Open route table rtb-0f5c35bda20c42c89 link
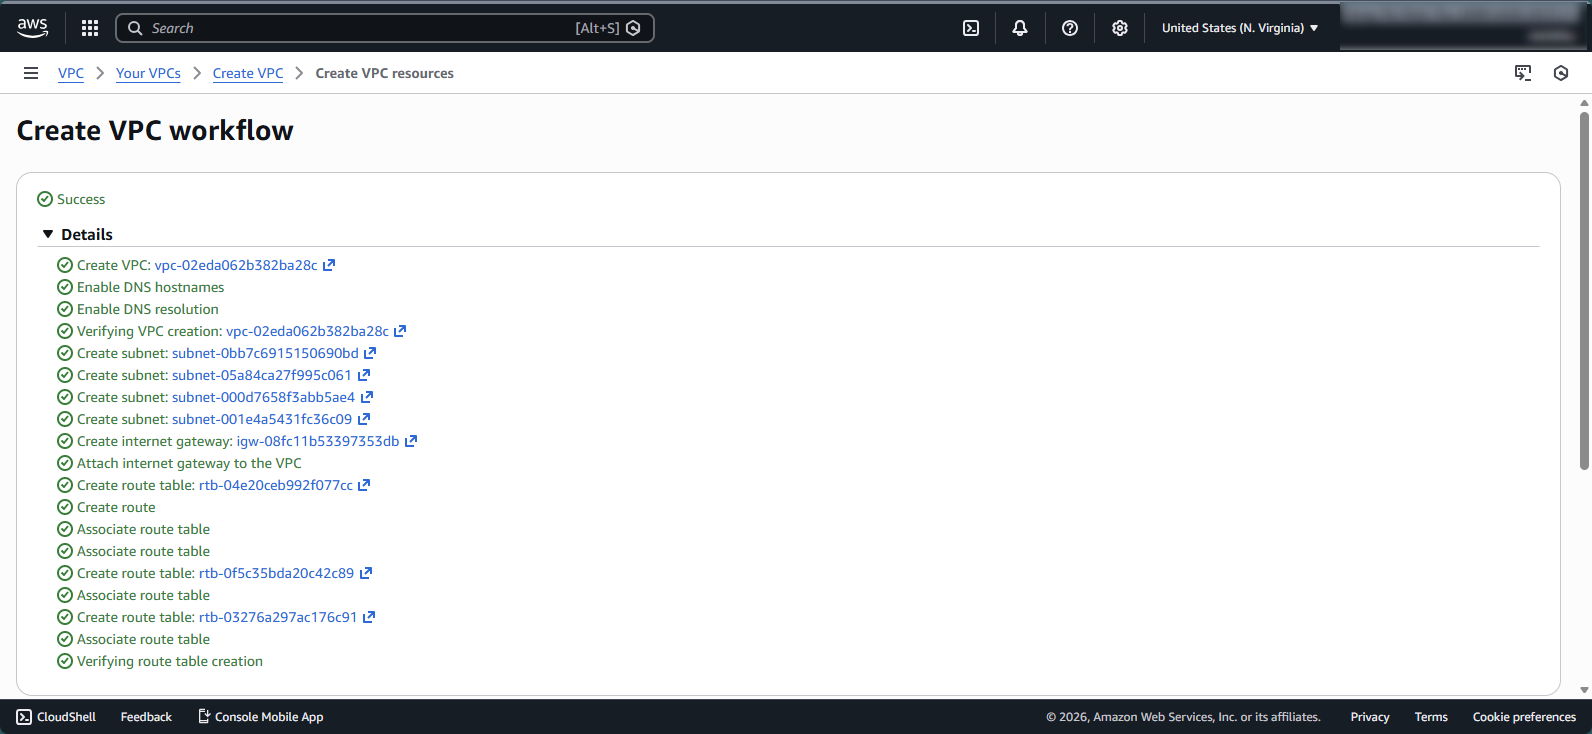Screen dimensions: 1592x734 tap(276, 573)
